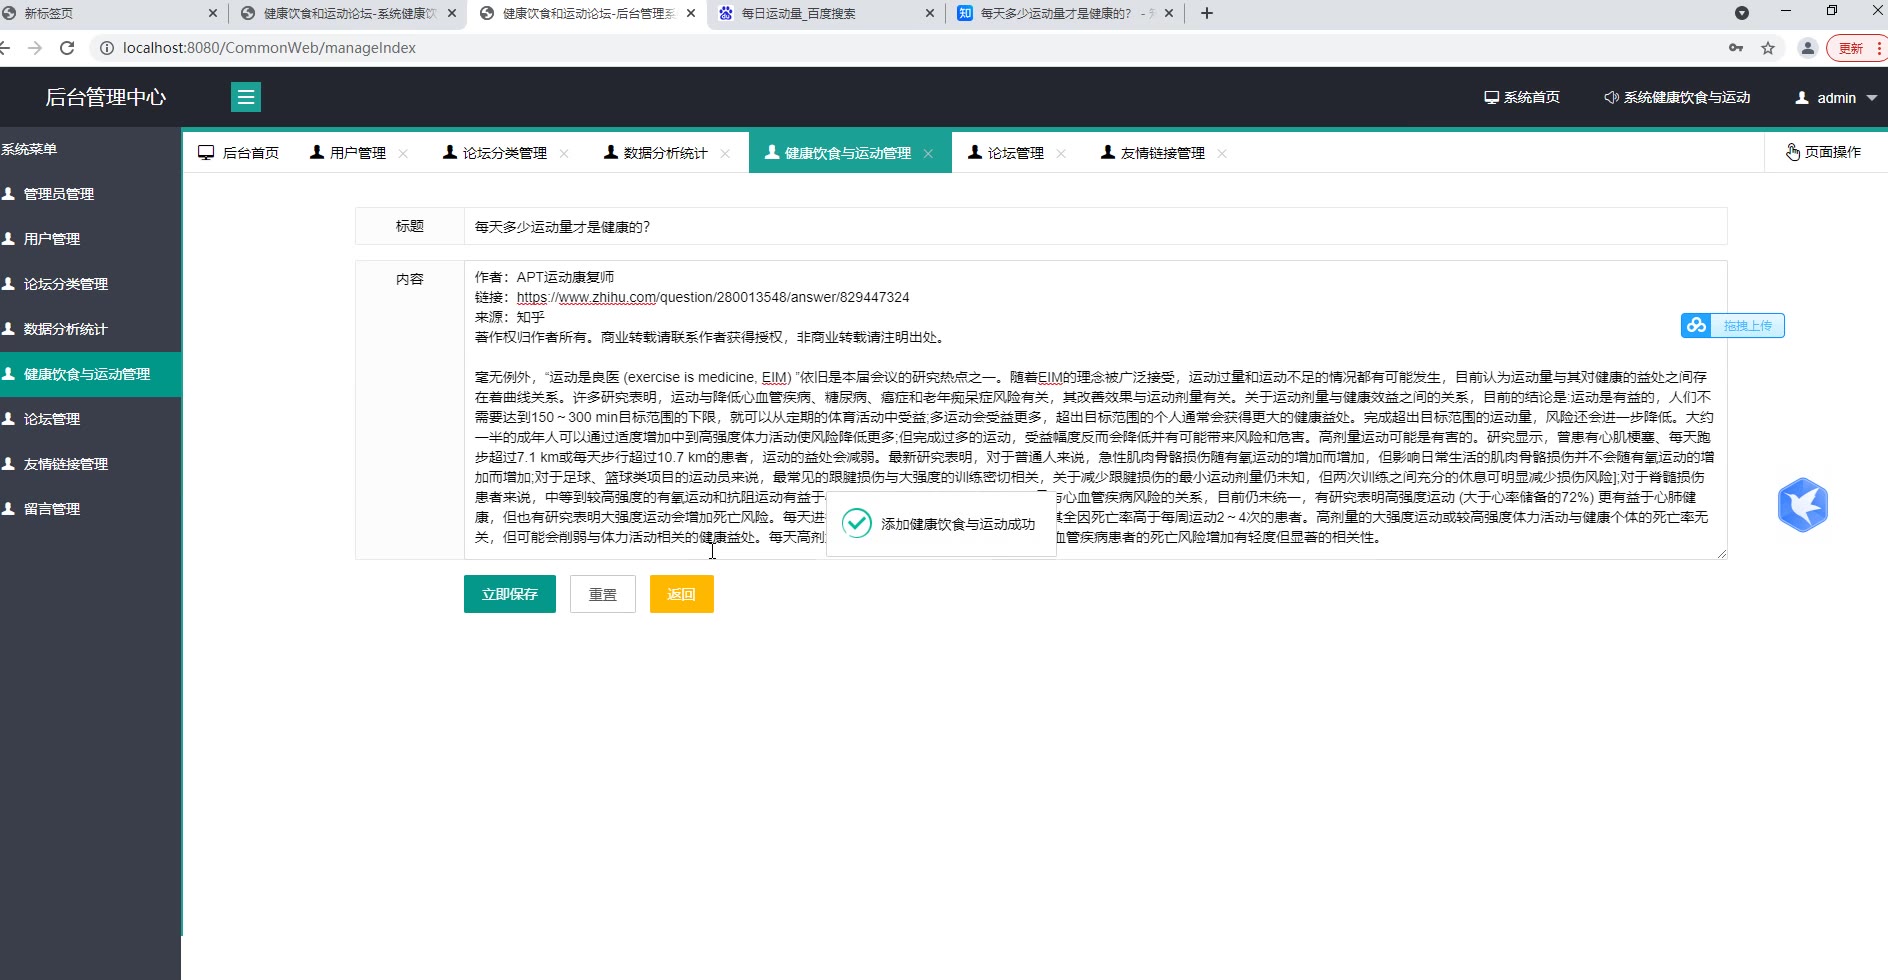This screenshot has width=1888, height=980.
Task: Click the success checkmark icon in the toast
Action: tap(857, 523)
